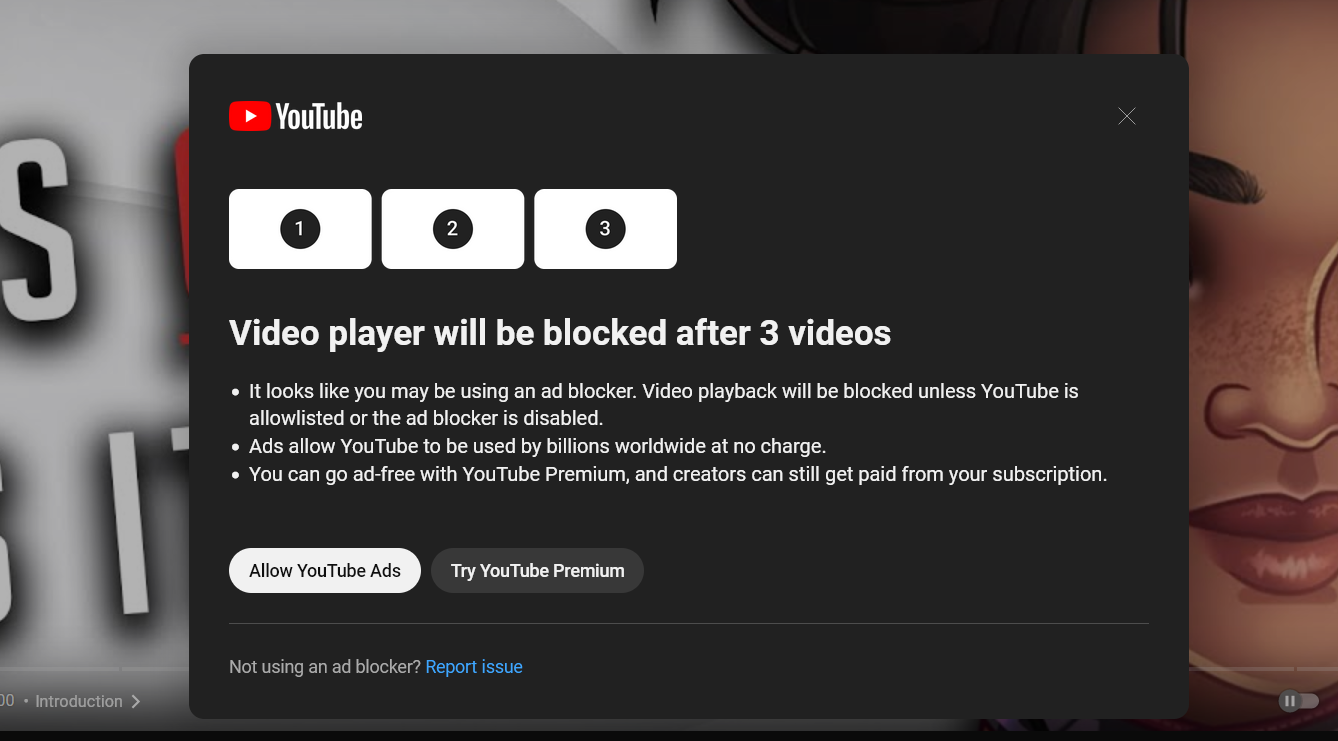
Task: Open Report issue link
Action: [x=474, y=666]
